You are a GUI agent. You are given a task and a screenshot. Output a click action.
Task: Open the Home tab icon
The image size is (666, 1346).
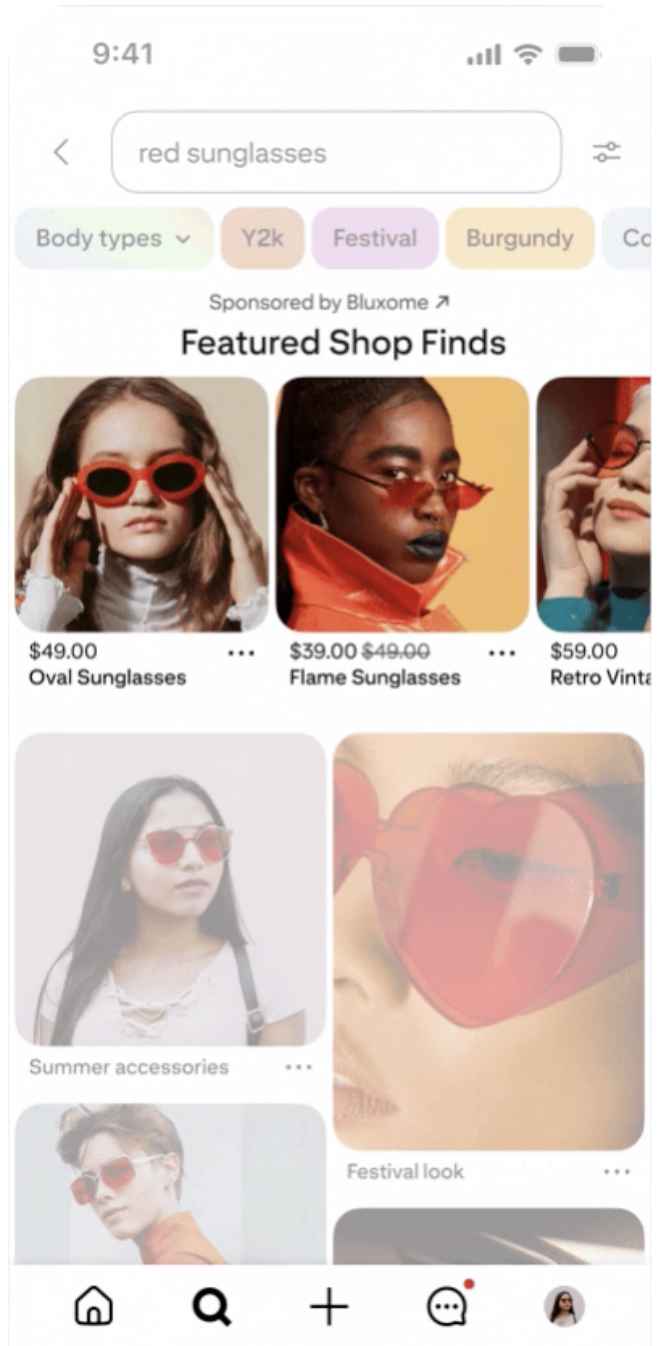tap(94, 1306)
